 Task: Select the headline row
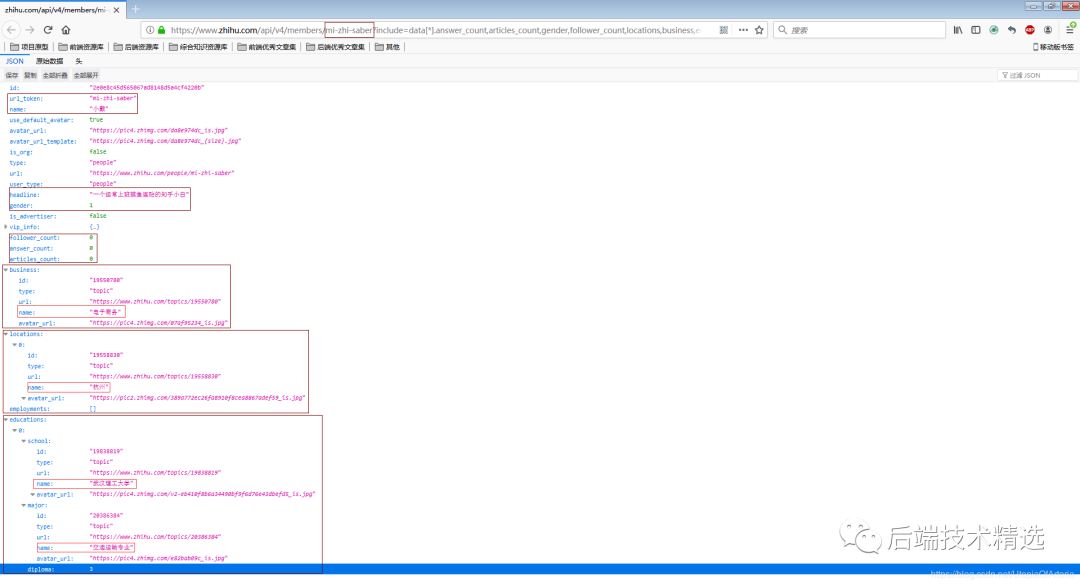click(x=540, y=195)
